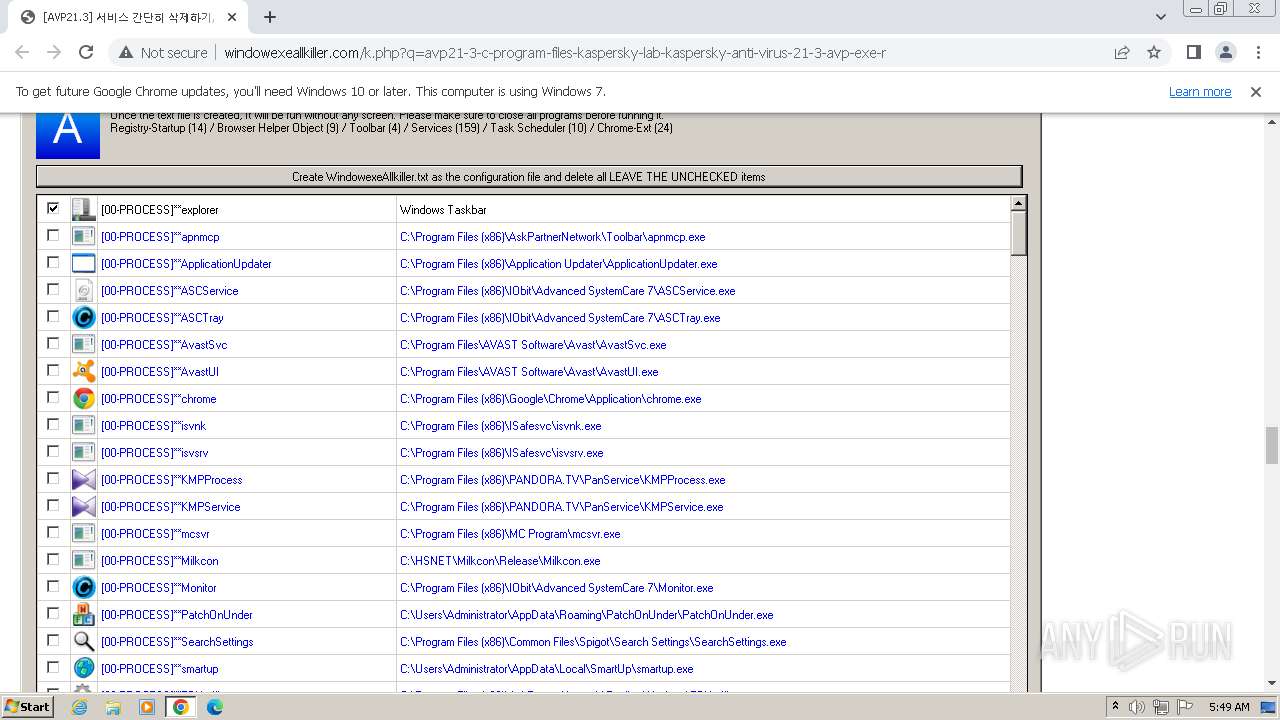Open the Chrome three-dot menu
Image resolution: width=1280 pixels, height=720 pixels.
[1256, 52]
